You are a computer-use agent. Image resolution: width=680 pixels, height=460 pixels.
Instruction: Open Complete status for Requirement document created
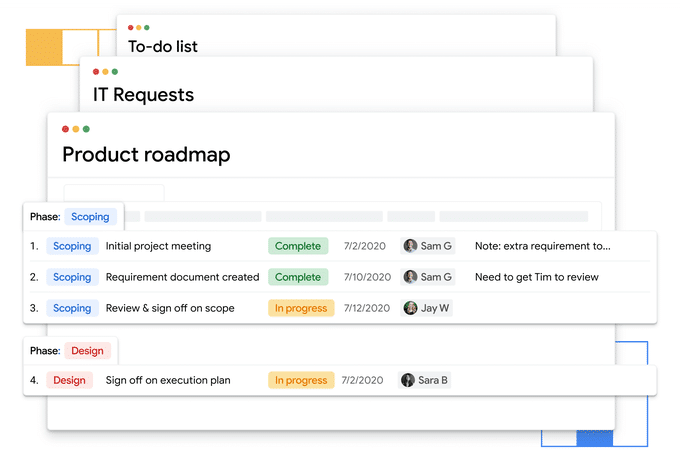click(298, 277)
